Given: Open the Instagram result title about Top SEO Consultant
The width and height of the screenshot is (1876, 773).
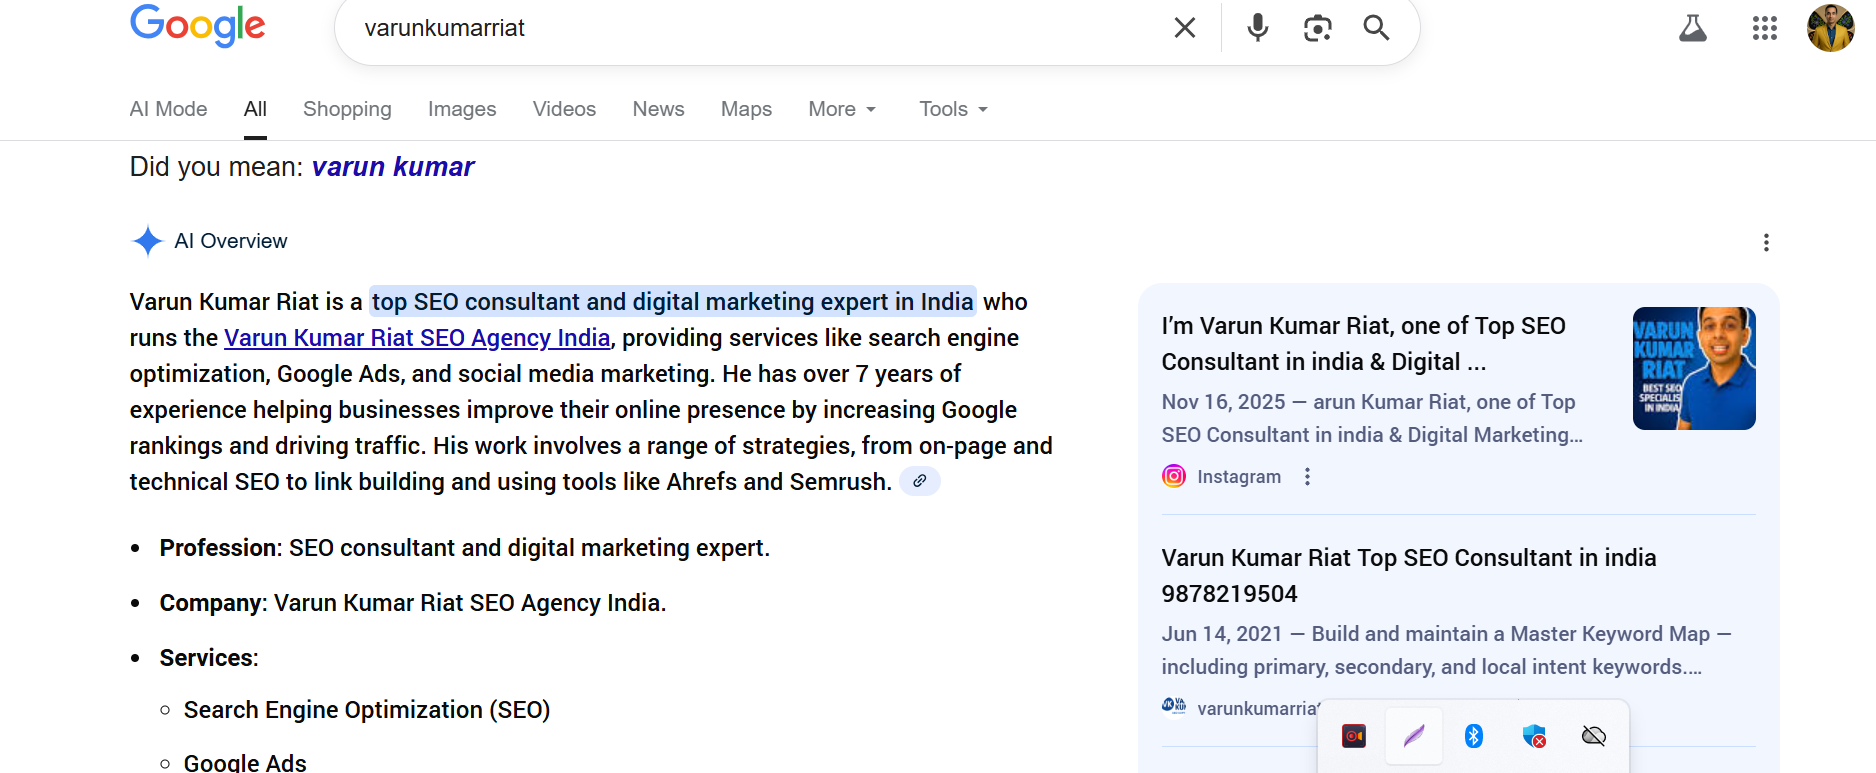Looking at the screenshot, I should pyautogui.click(x=1363, y=344).
